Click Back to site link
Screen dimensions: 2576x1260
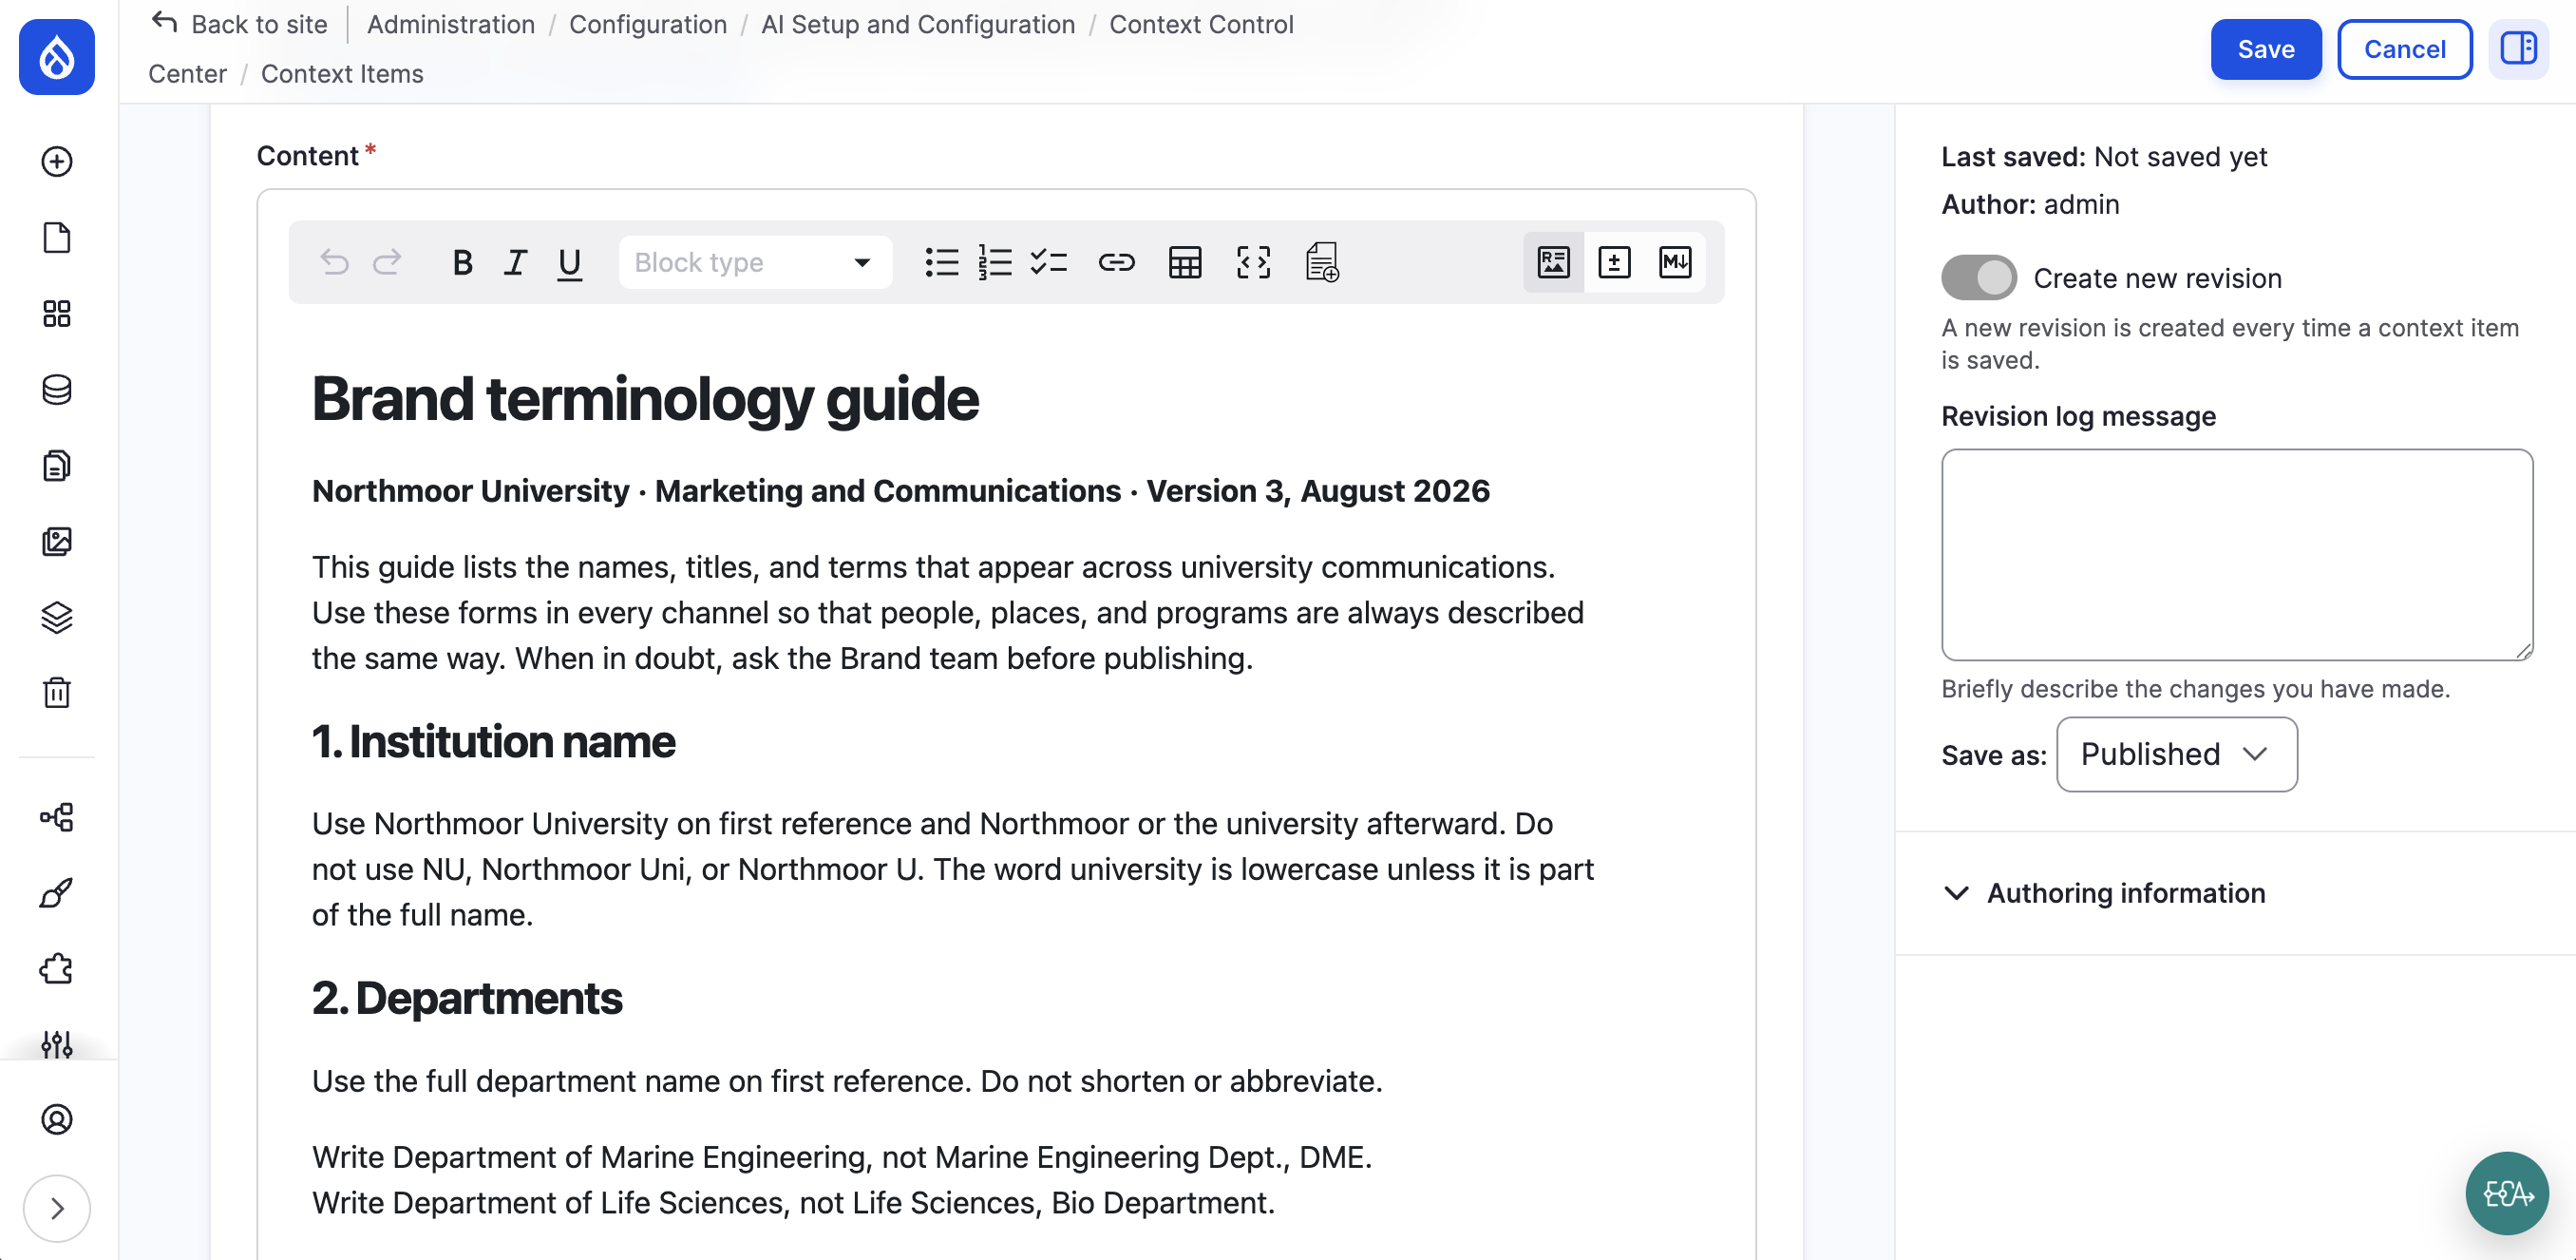[x=239, y=24]
